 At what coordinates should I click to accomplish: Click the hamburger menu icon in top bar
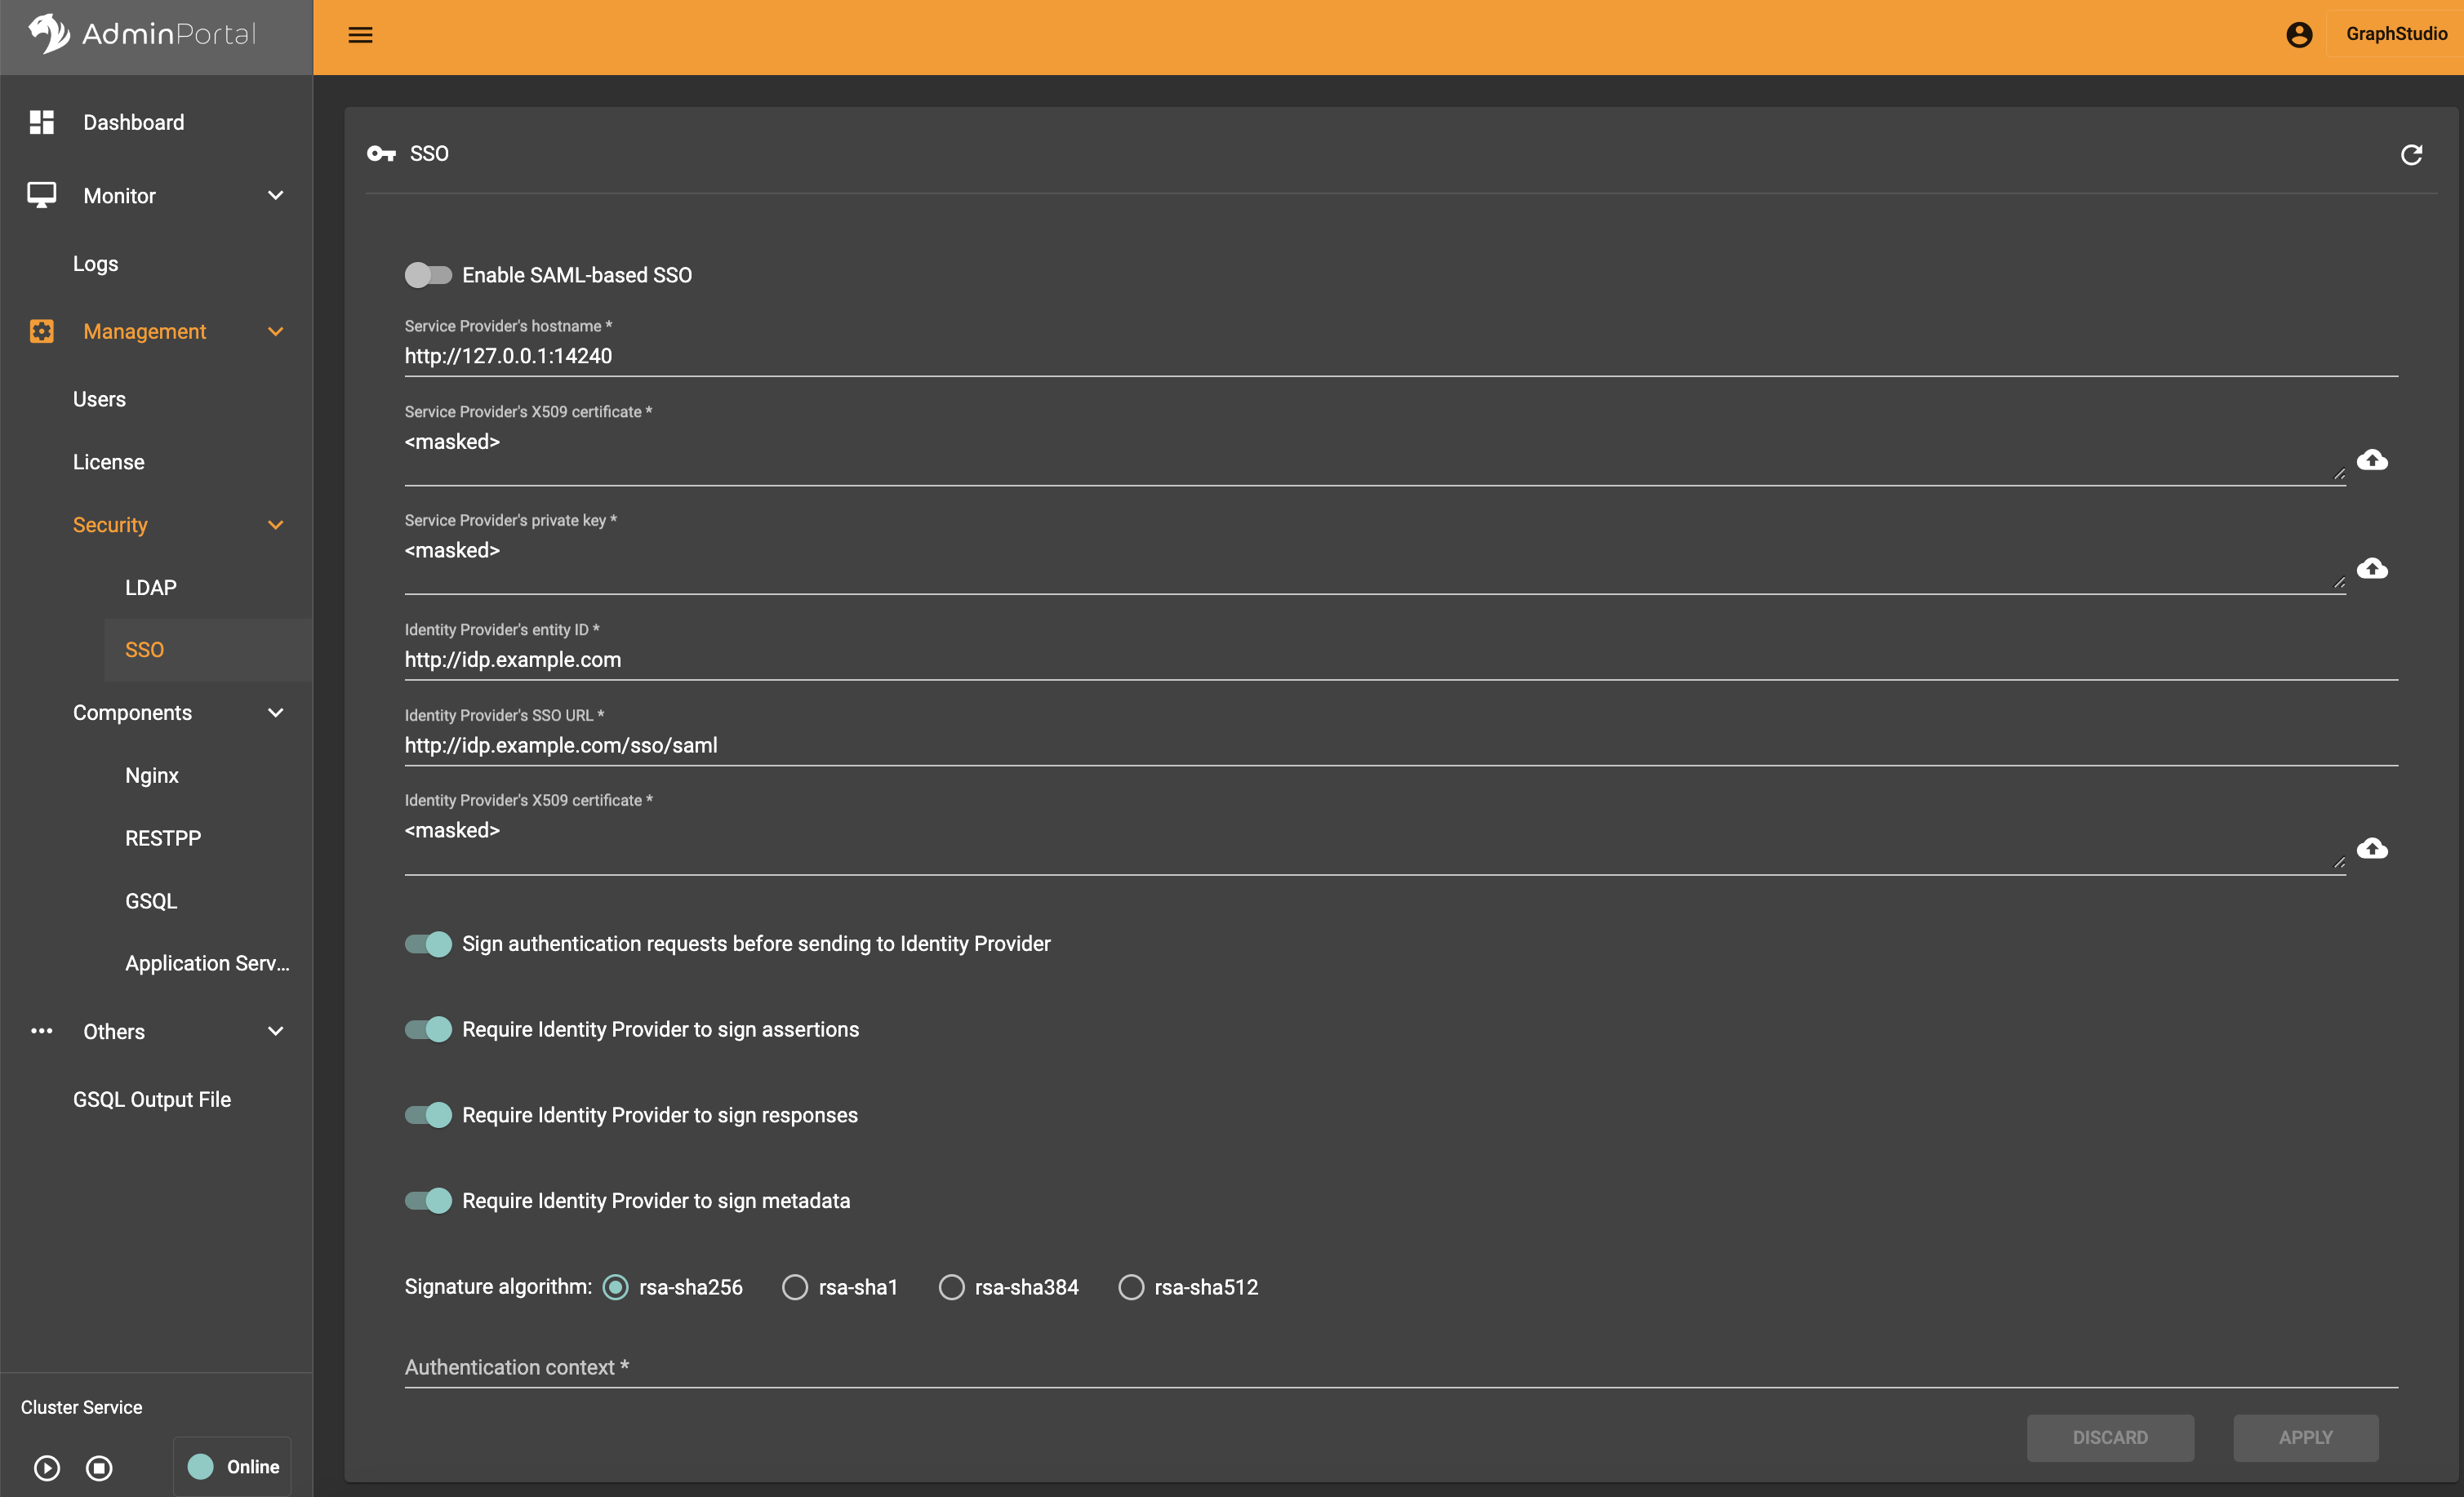point(360,35)
